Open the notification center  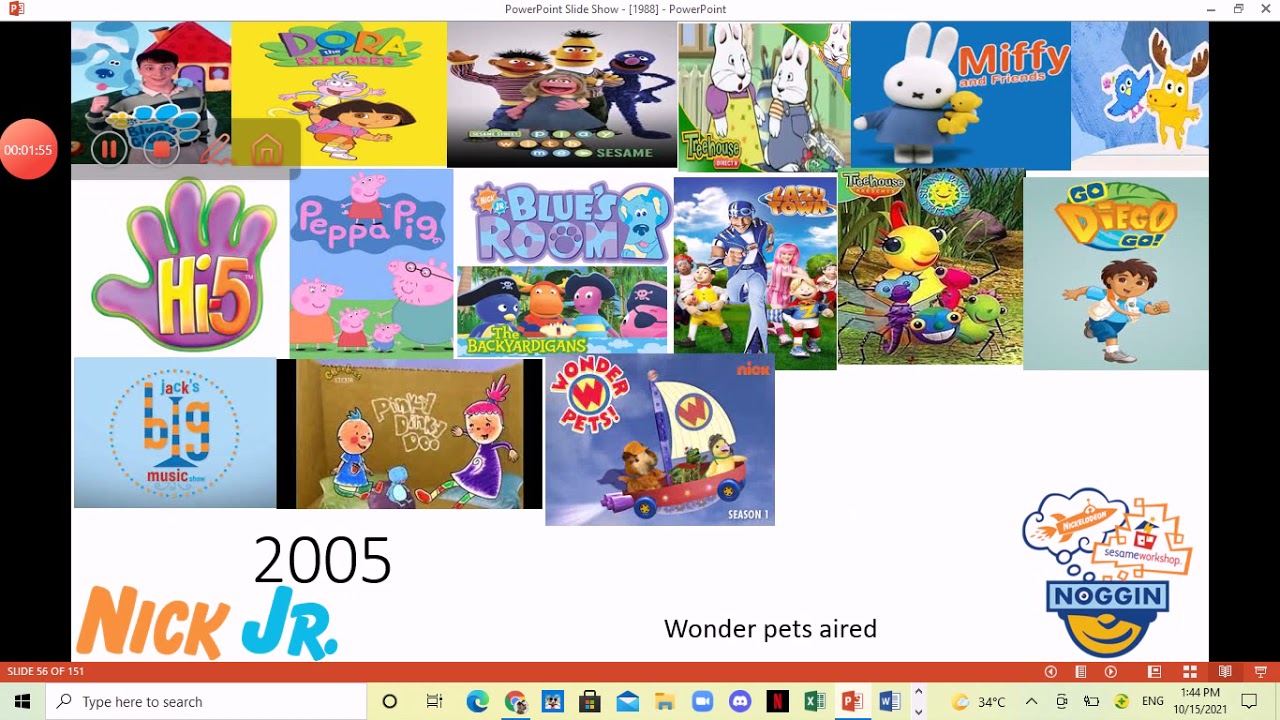1249,702
